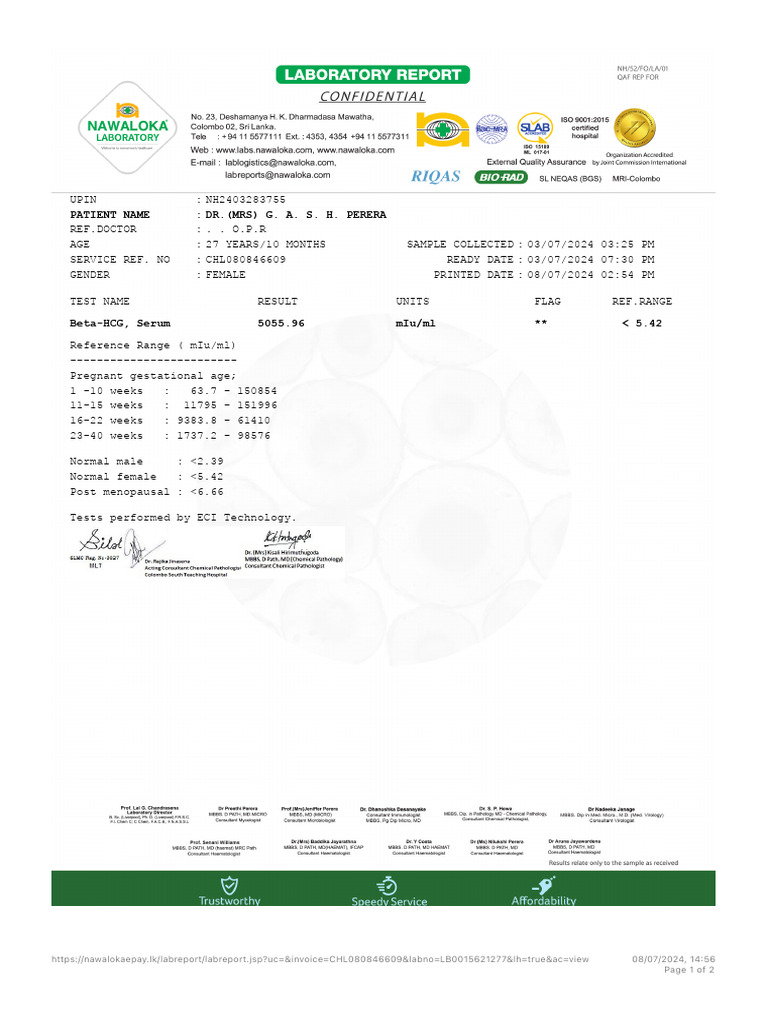Click 'External Quality Assurance' label
Viewport: 768px width, 1024px height.
click(536, 162)
